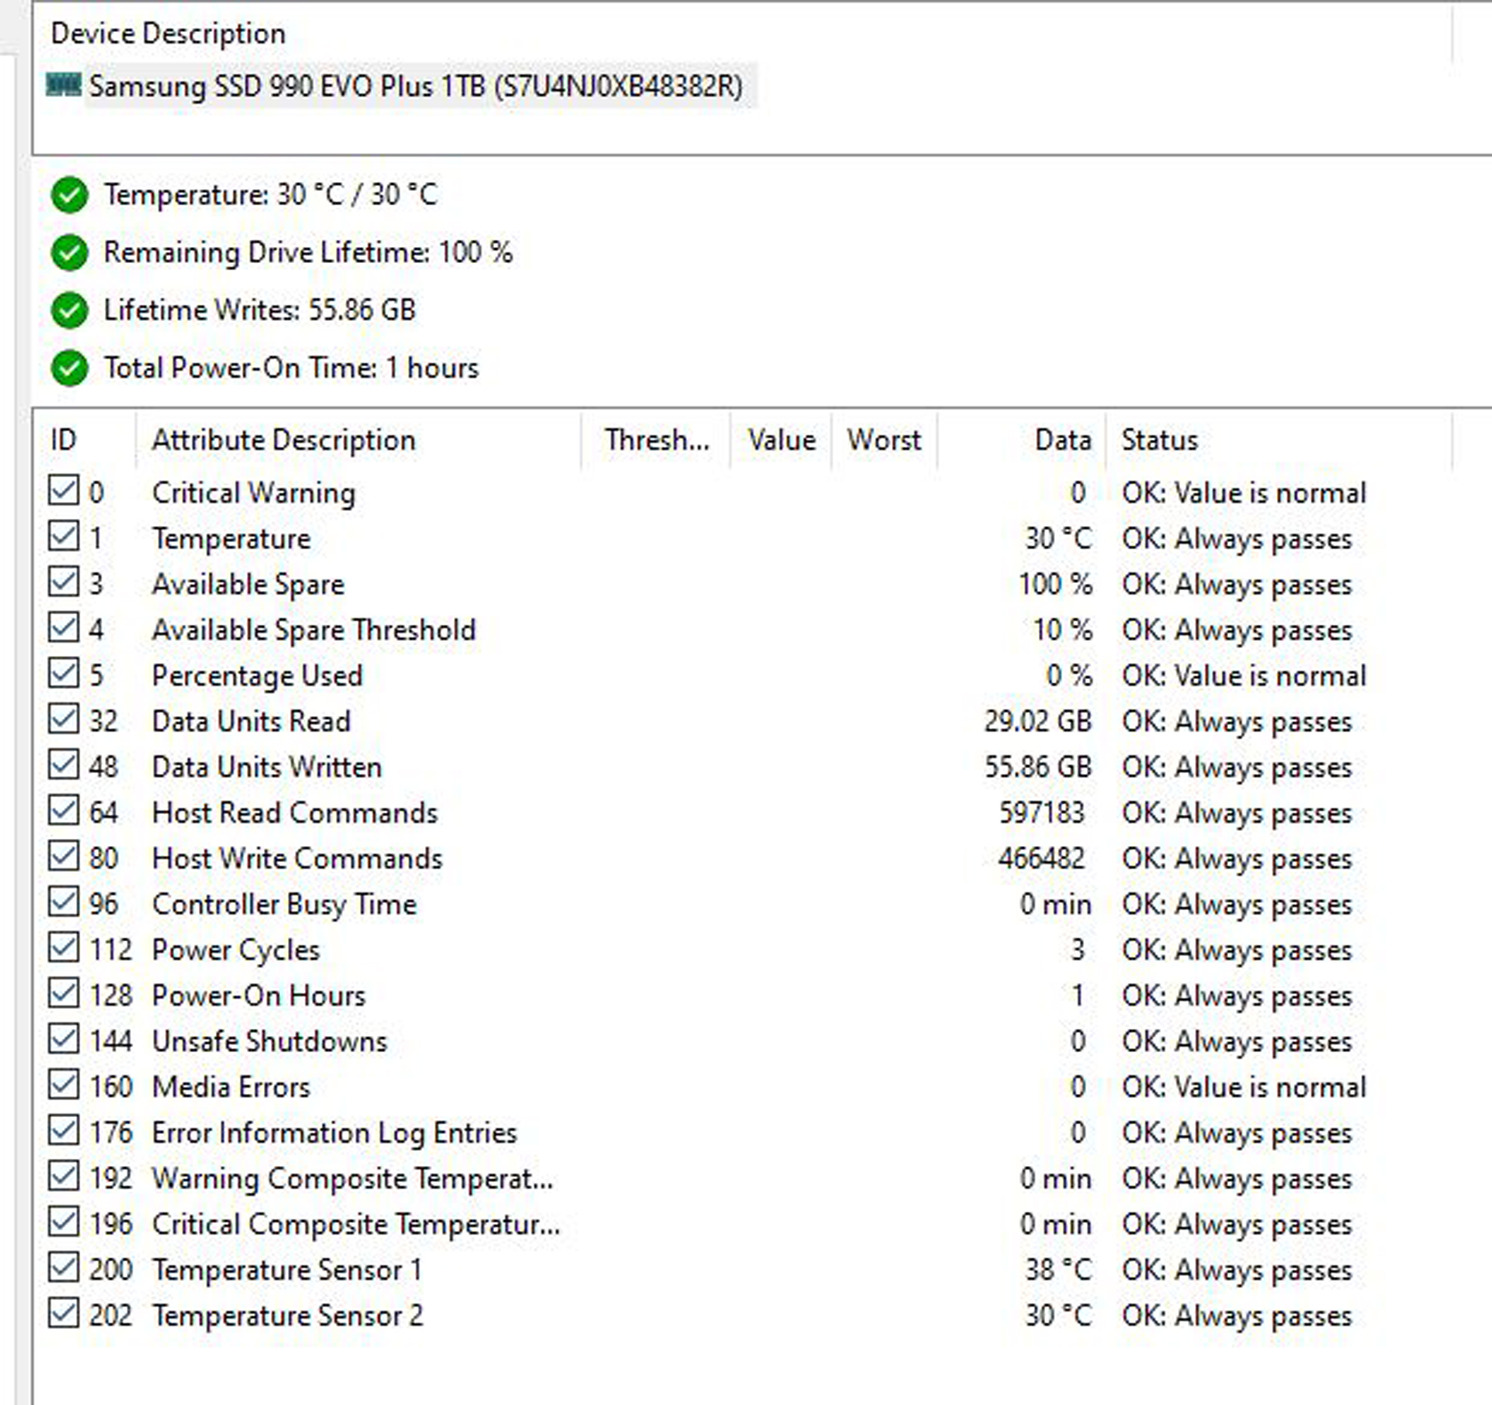Select the Percentage Used attribute name
Image resolution: width=1492 pixels, height=1405 pixels.
coord(257,676)
